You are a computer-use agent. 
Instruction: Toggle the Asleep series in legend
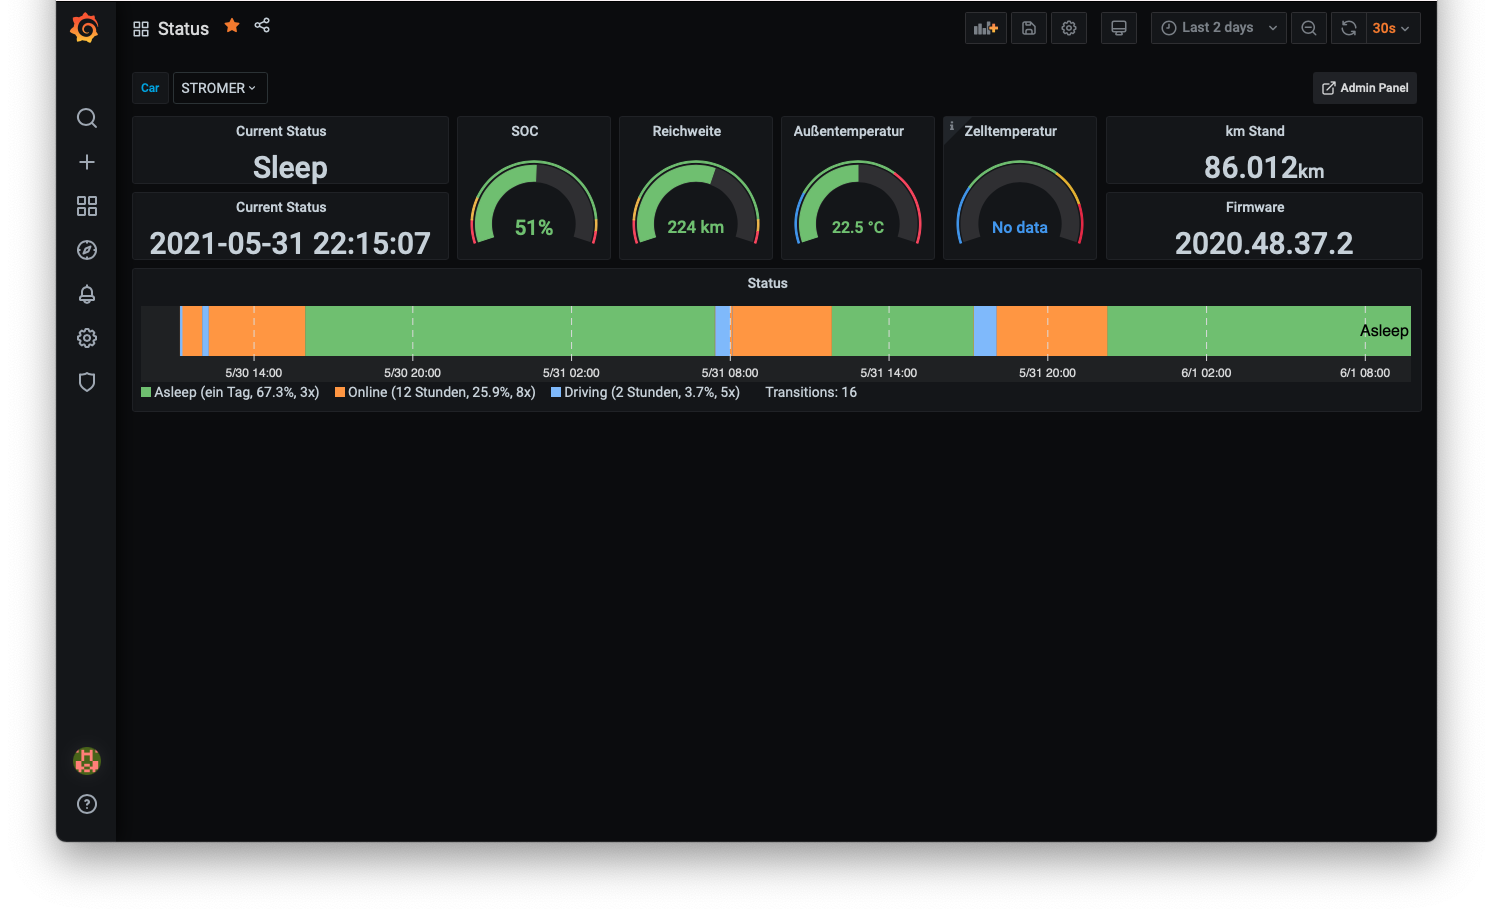coord(236,392)
